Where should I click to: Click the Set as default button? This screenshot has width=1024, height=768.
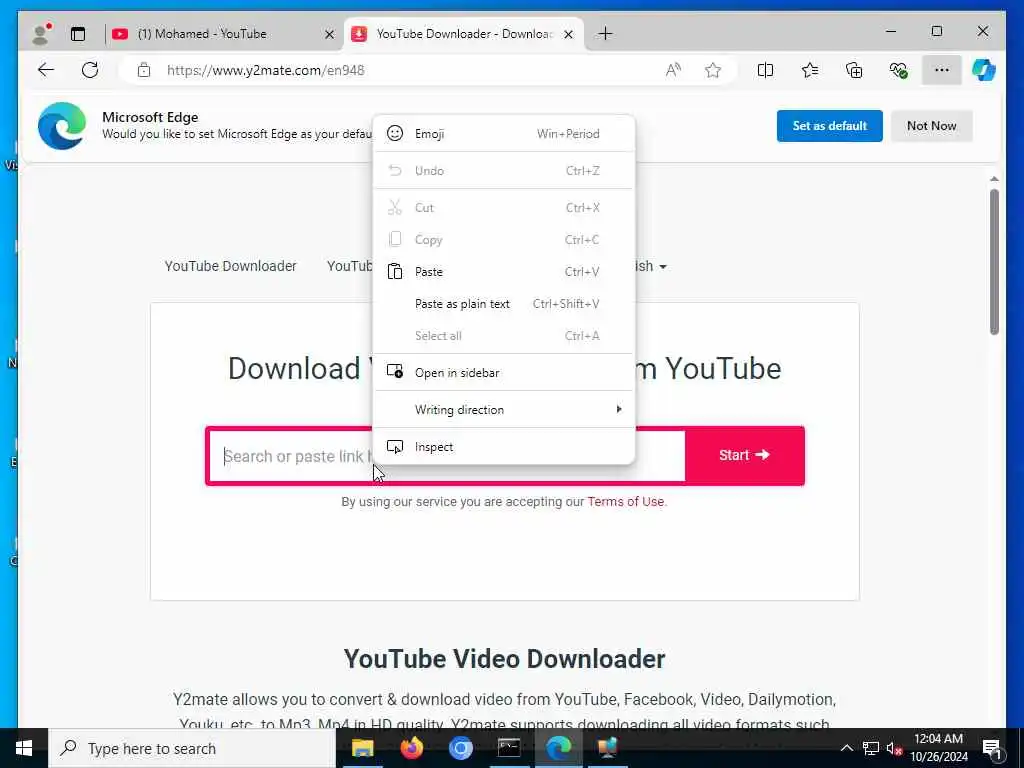click(829, 126)
